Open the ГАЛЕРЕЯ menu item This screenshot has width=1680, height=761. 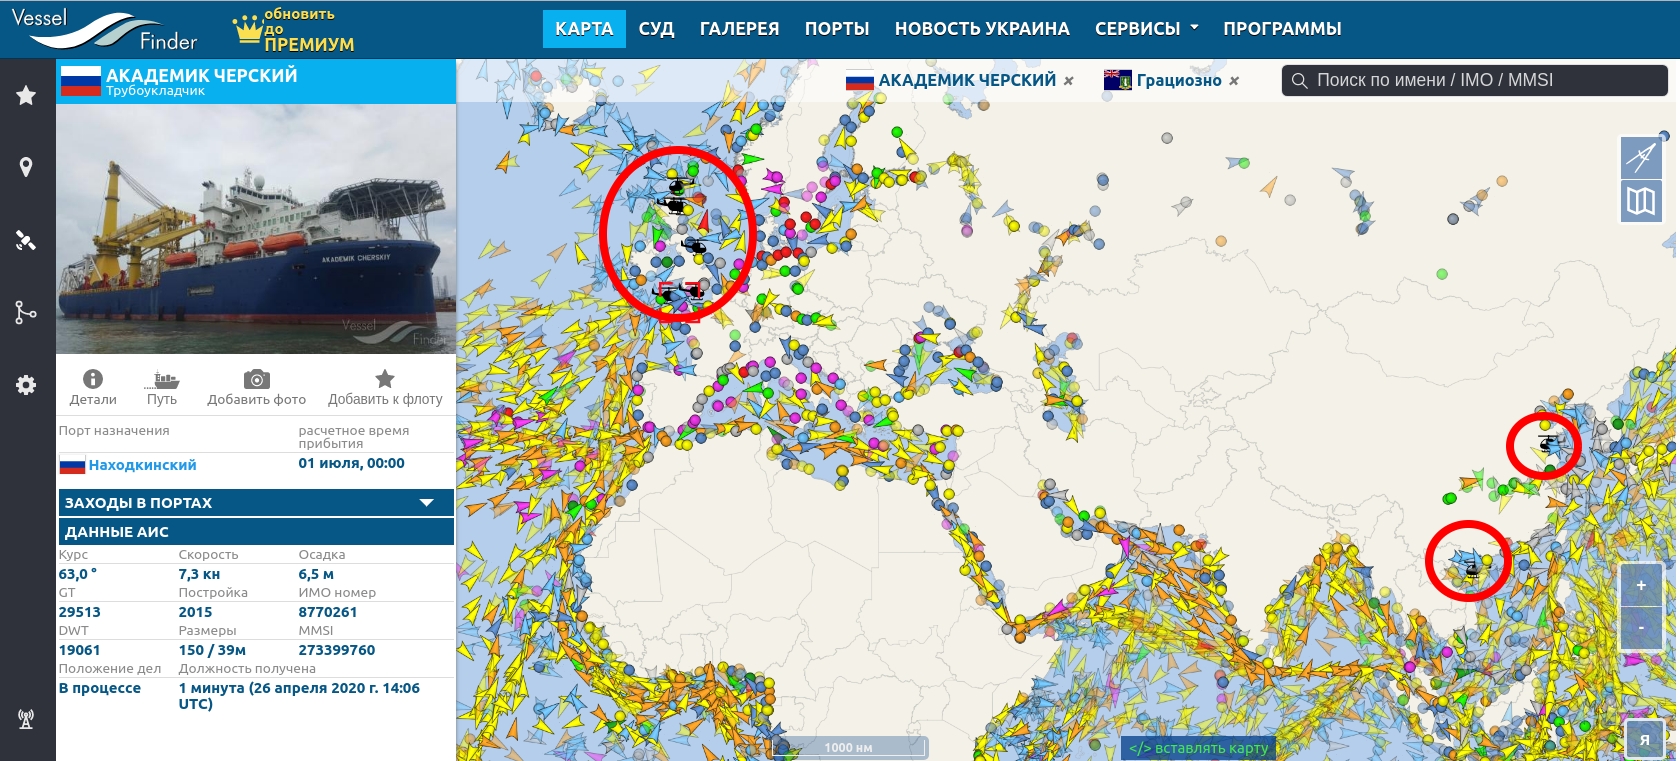tap(739, 29)
